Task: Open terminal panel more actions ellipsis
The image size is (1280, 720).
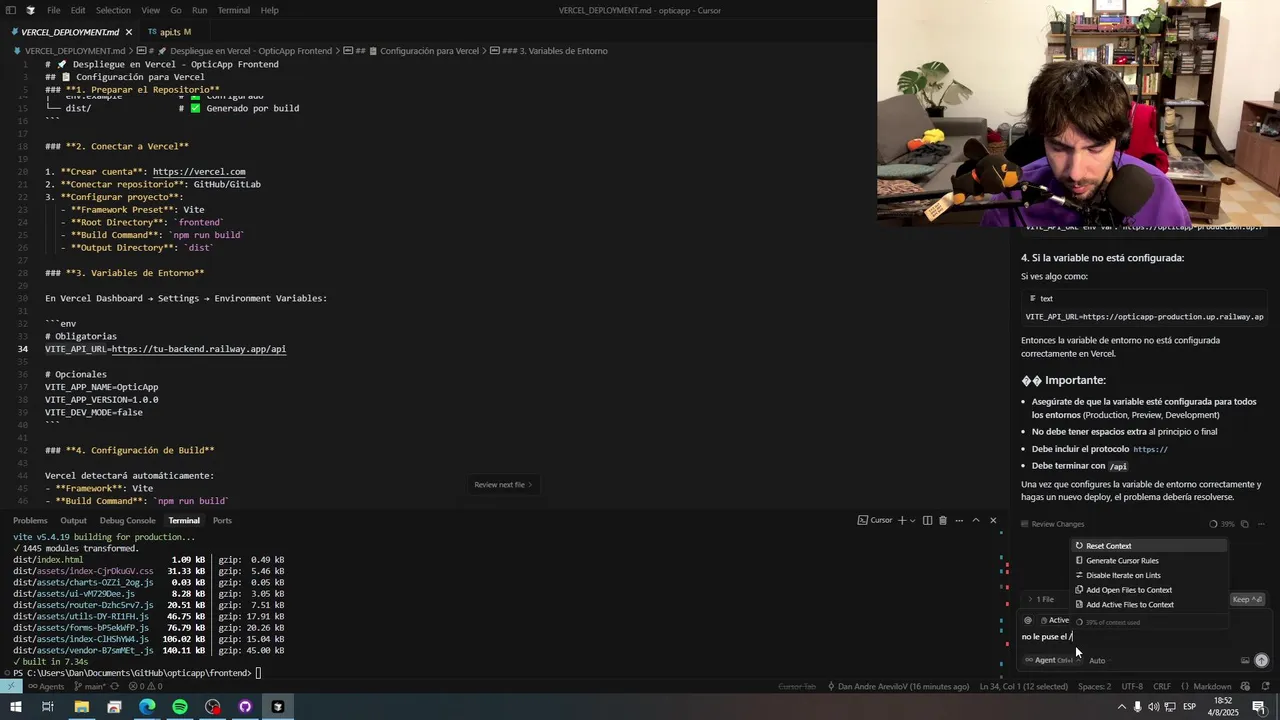Action: 959,520
